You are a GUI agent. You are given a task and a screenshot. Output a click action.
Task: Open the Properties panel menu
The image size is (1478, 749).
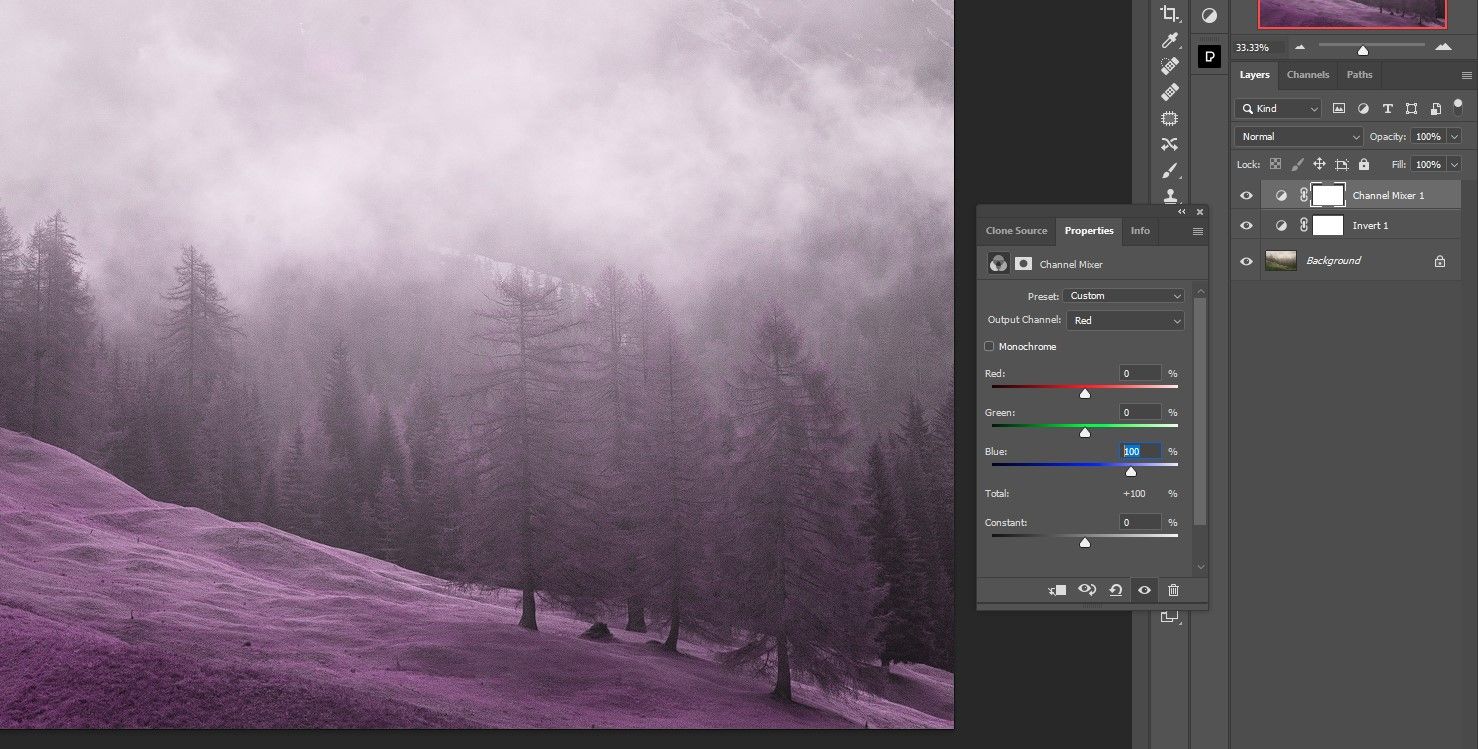tap(1198, 231)
